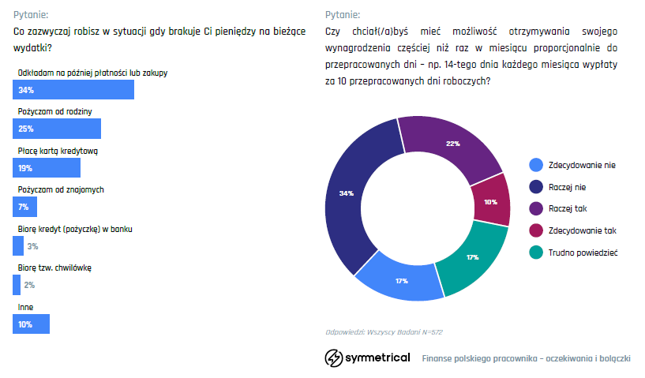Viewport: 645px width, 378px height.
Task: Click the 10% Inne bar
Action: (31, 324)
